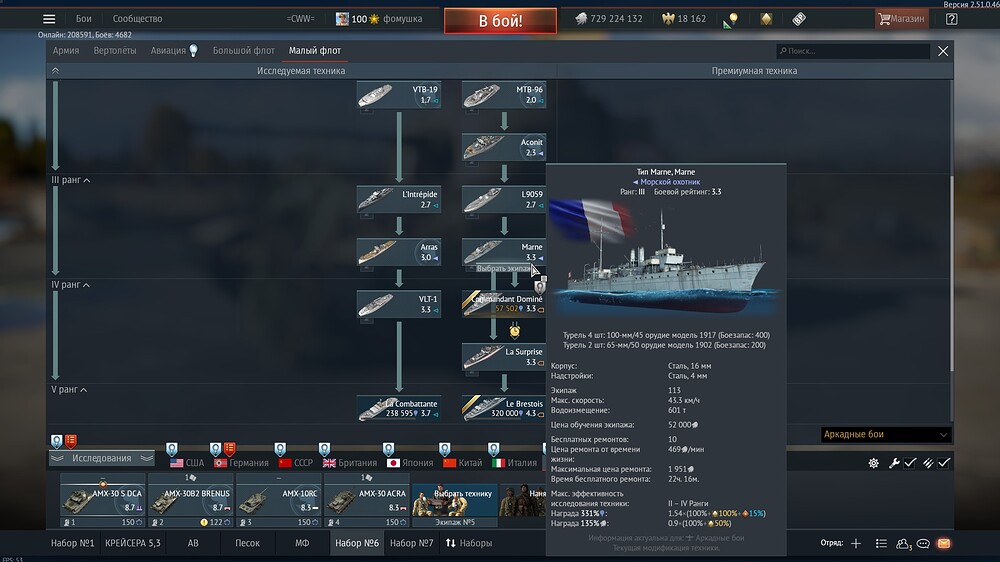Click the Поиск search field
This screenshot has height=562, width=1000.
pos(855,51)
